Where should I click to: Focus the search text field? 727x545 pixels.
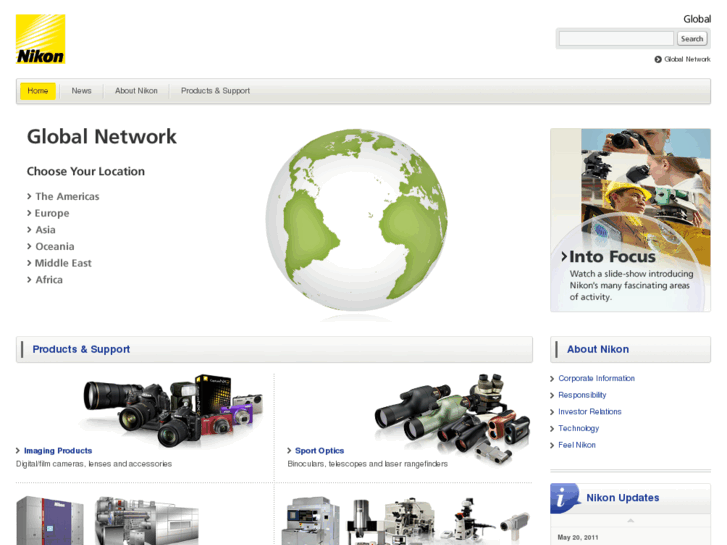616,38
